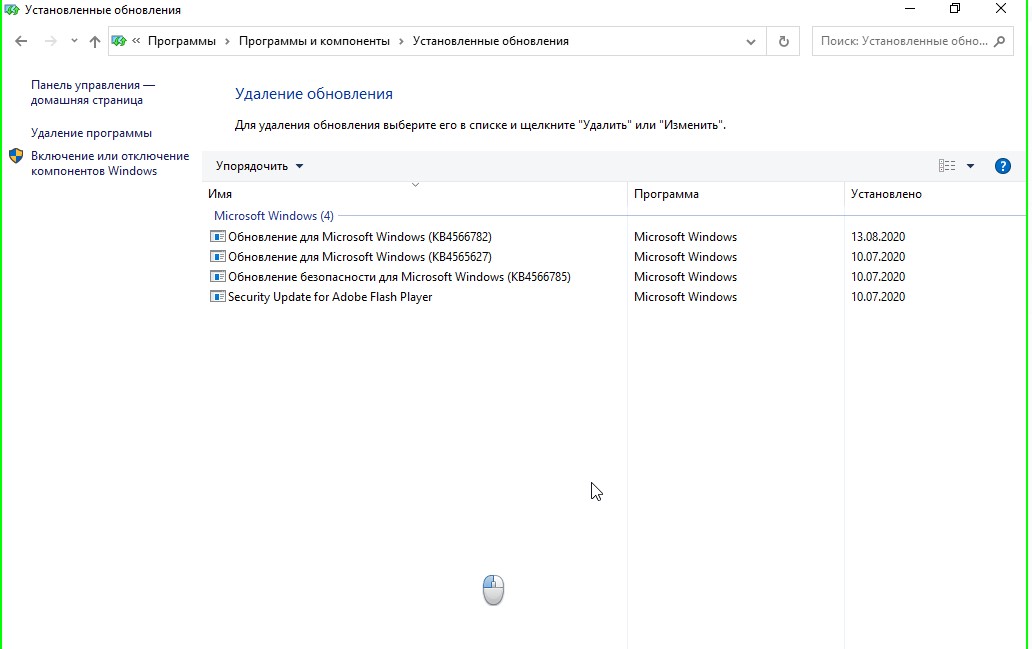Click the icon of update KB4566782
Viewport: 1032px width, 649px height.
point(218,237)
